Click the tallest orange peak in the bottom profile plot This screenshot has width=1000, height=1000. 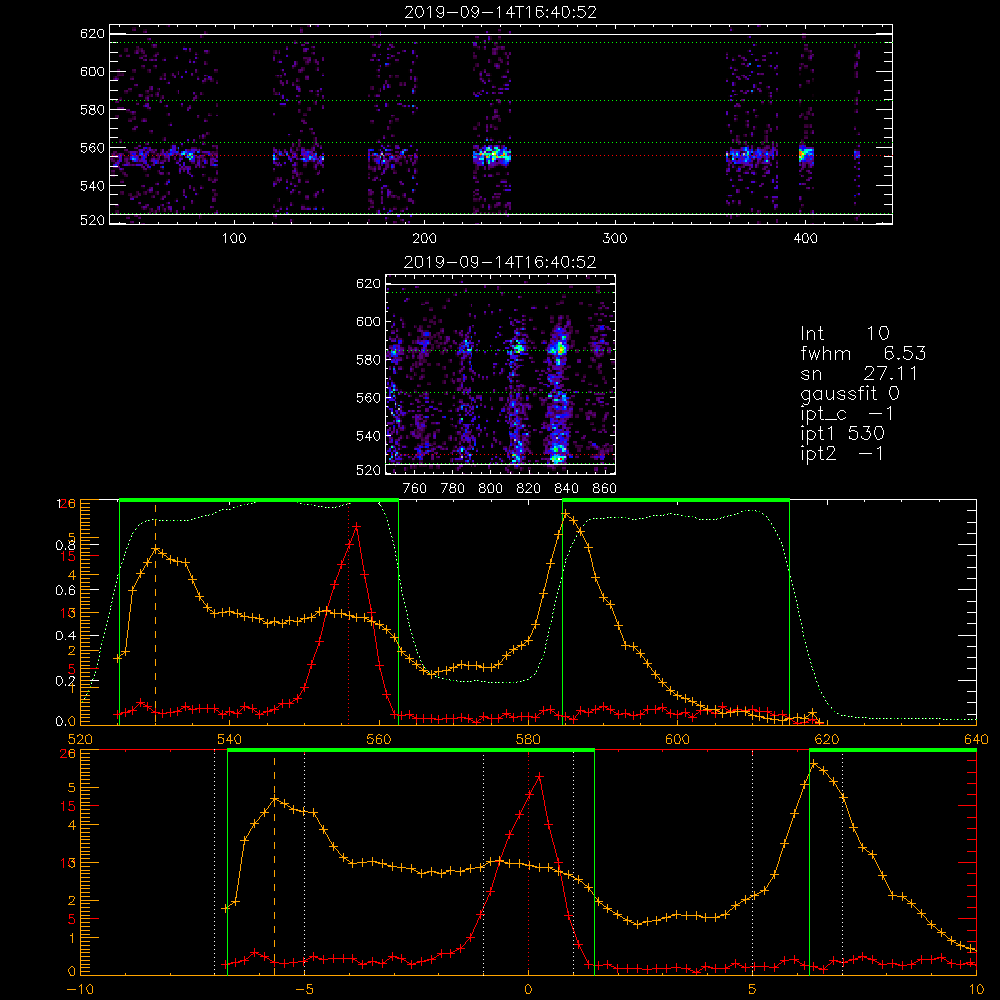coord(814,764)
